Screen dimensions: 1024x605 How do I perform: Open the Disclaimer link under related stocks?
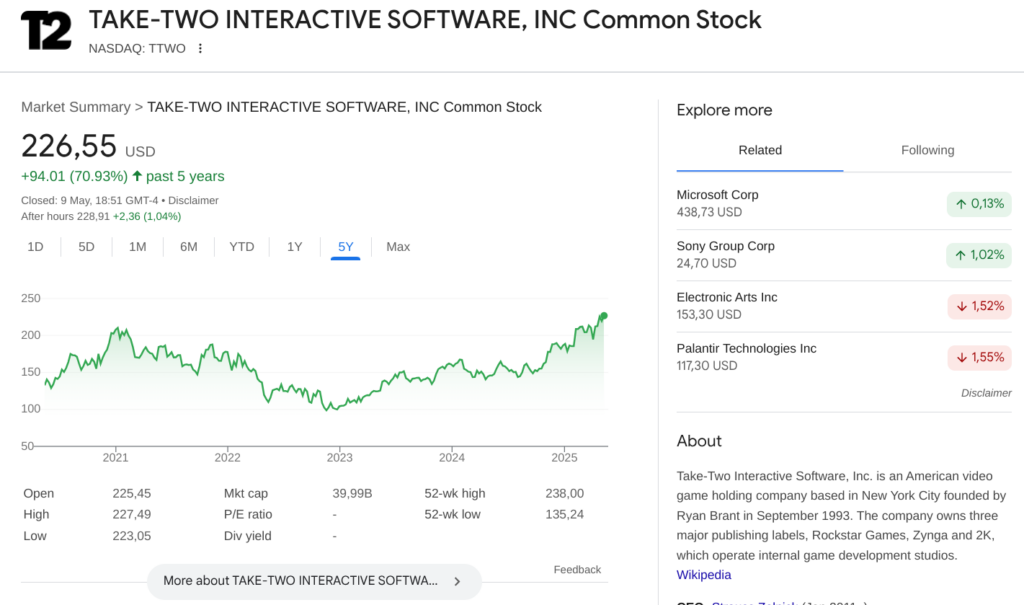coord(986,393)
